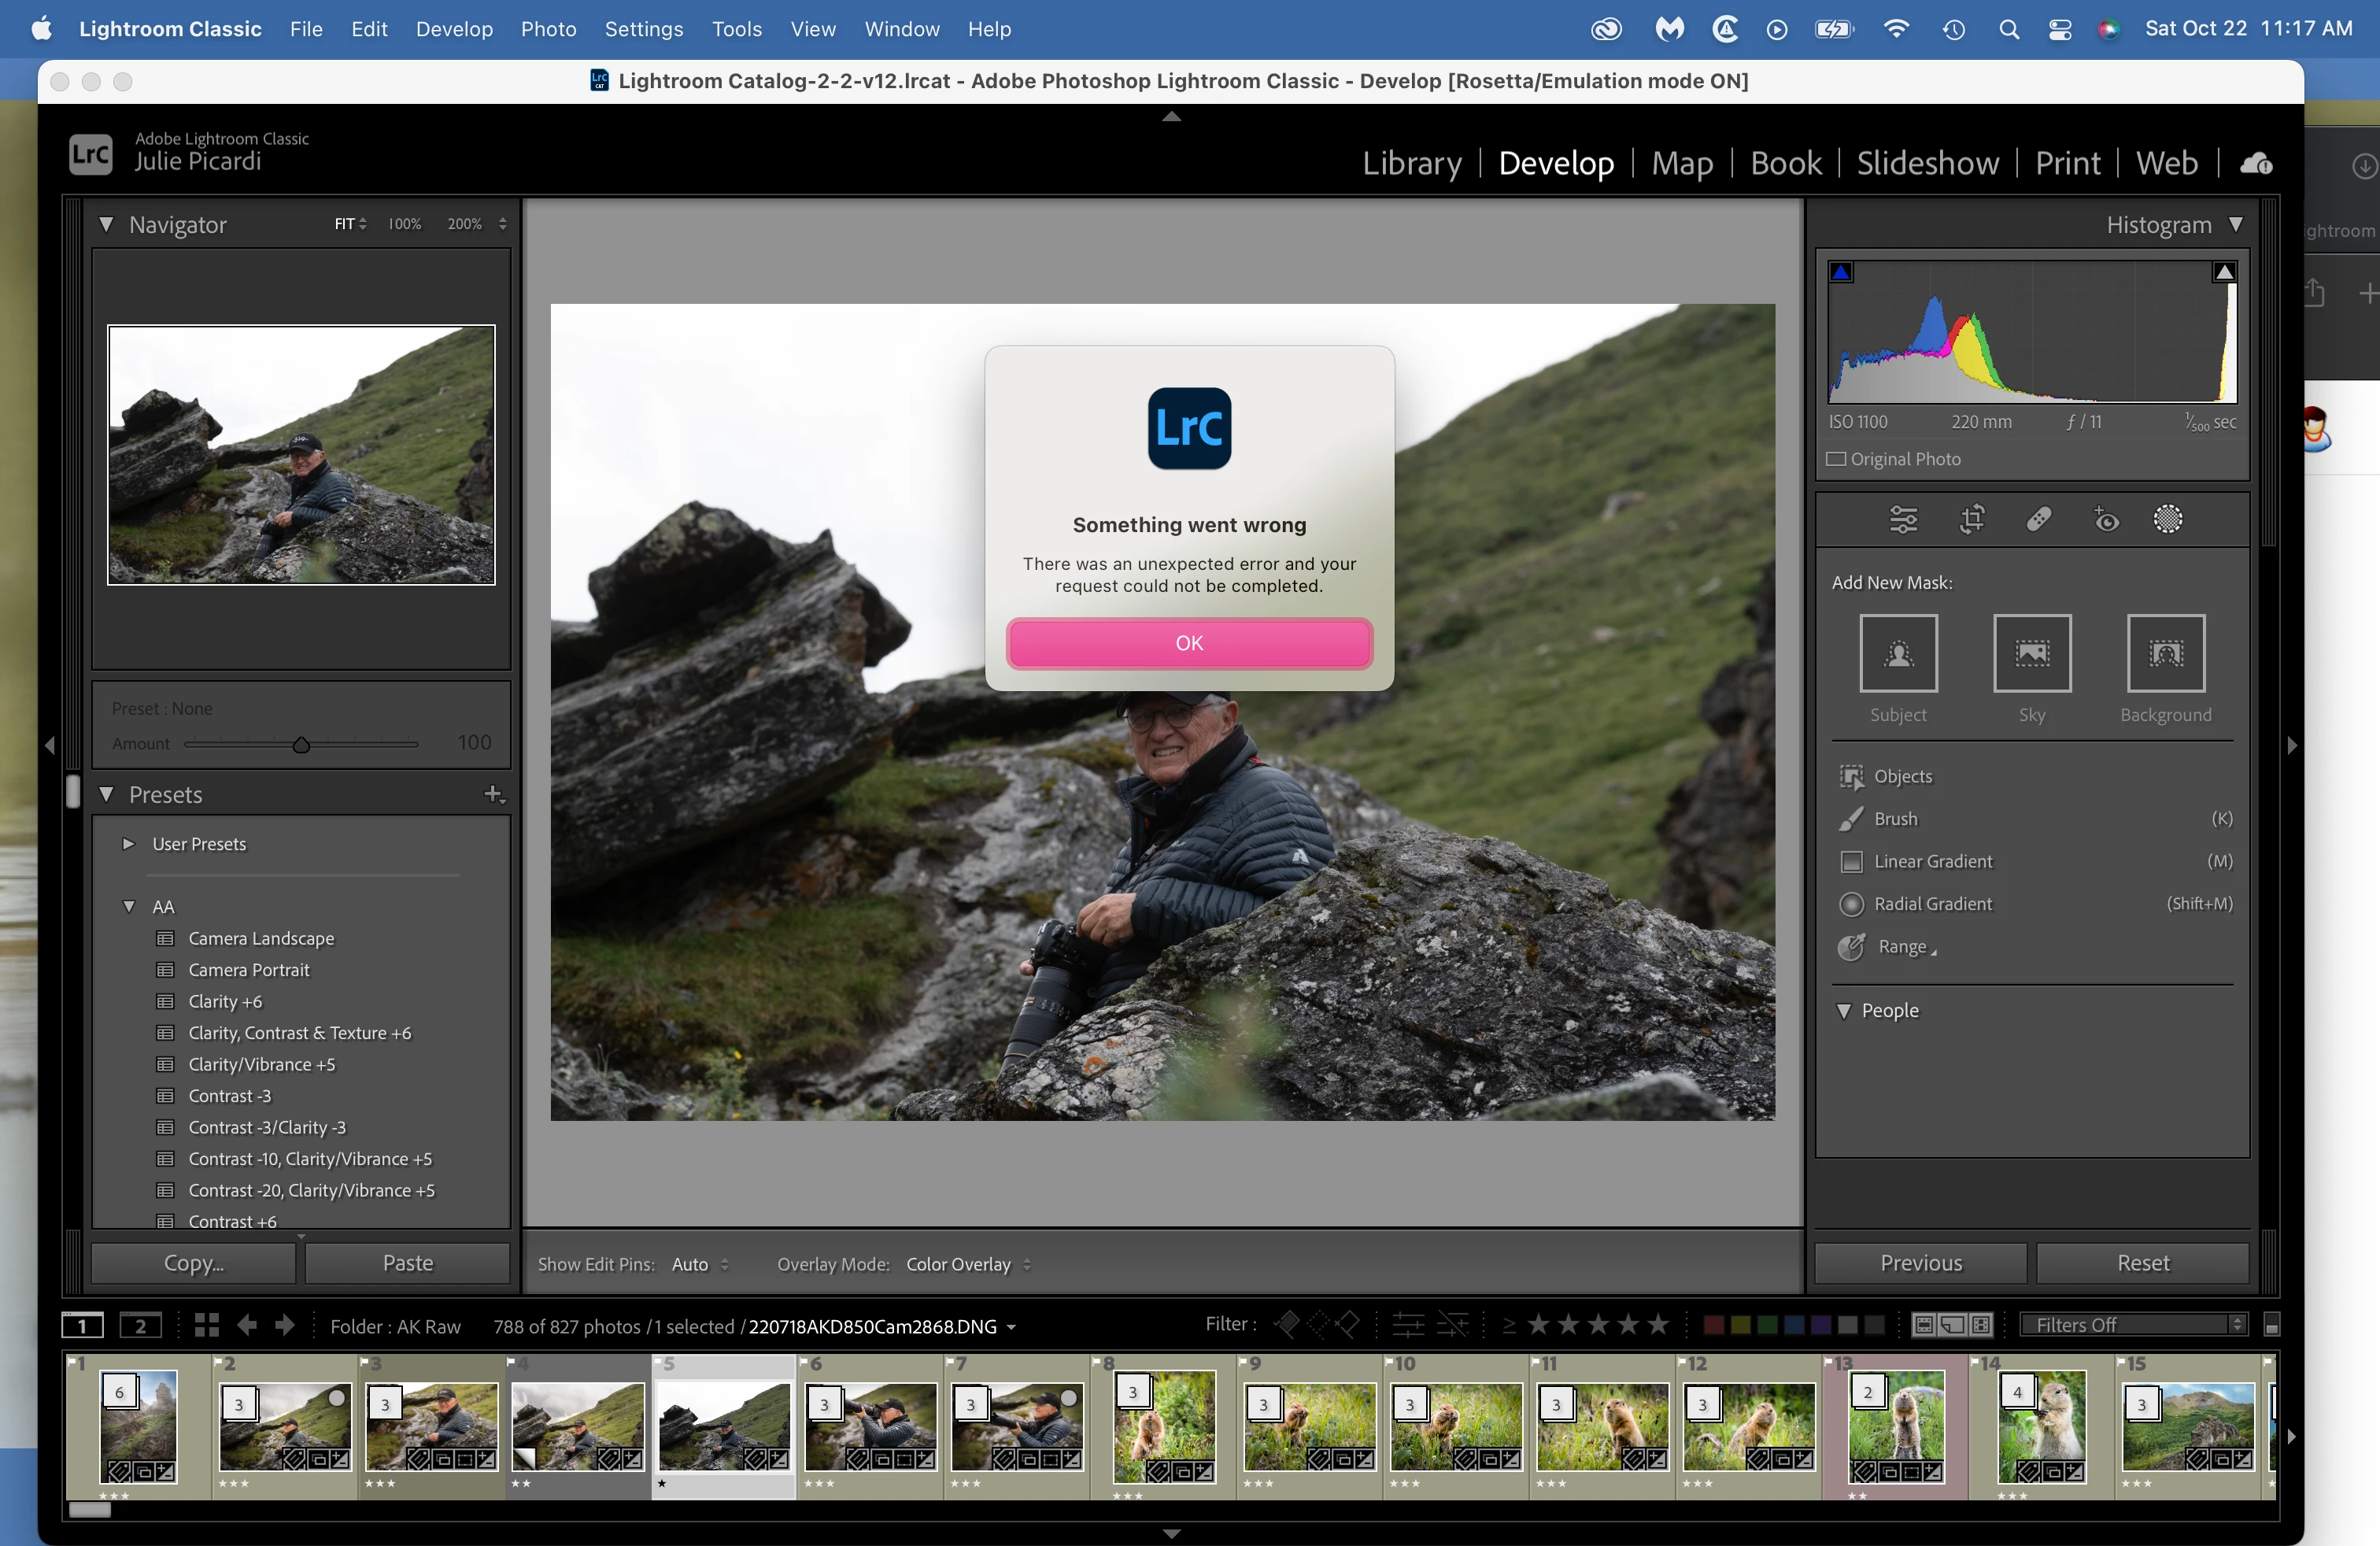Add a Sky mask
Image resolution: width=2380 pixels, height=1546 pixels.
tap(2031, 653)
